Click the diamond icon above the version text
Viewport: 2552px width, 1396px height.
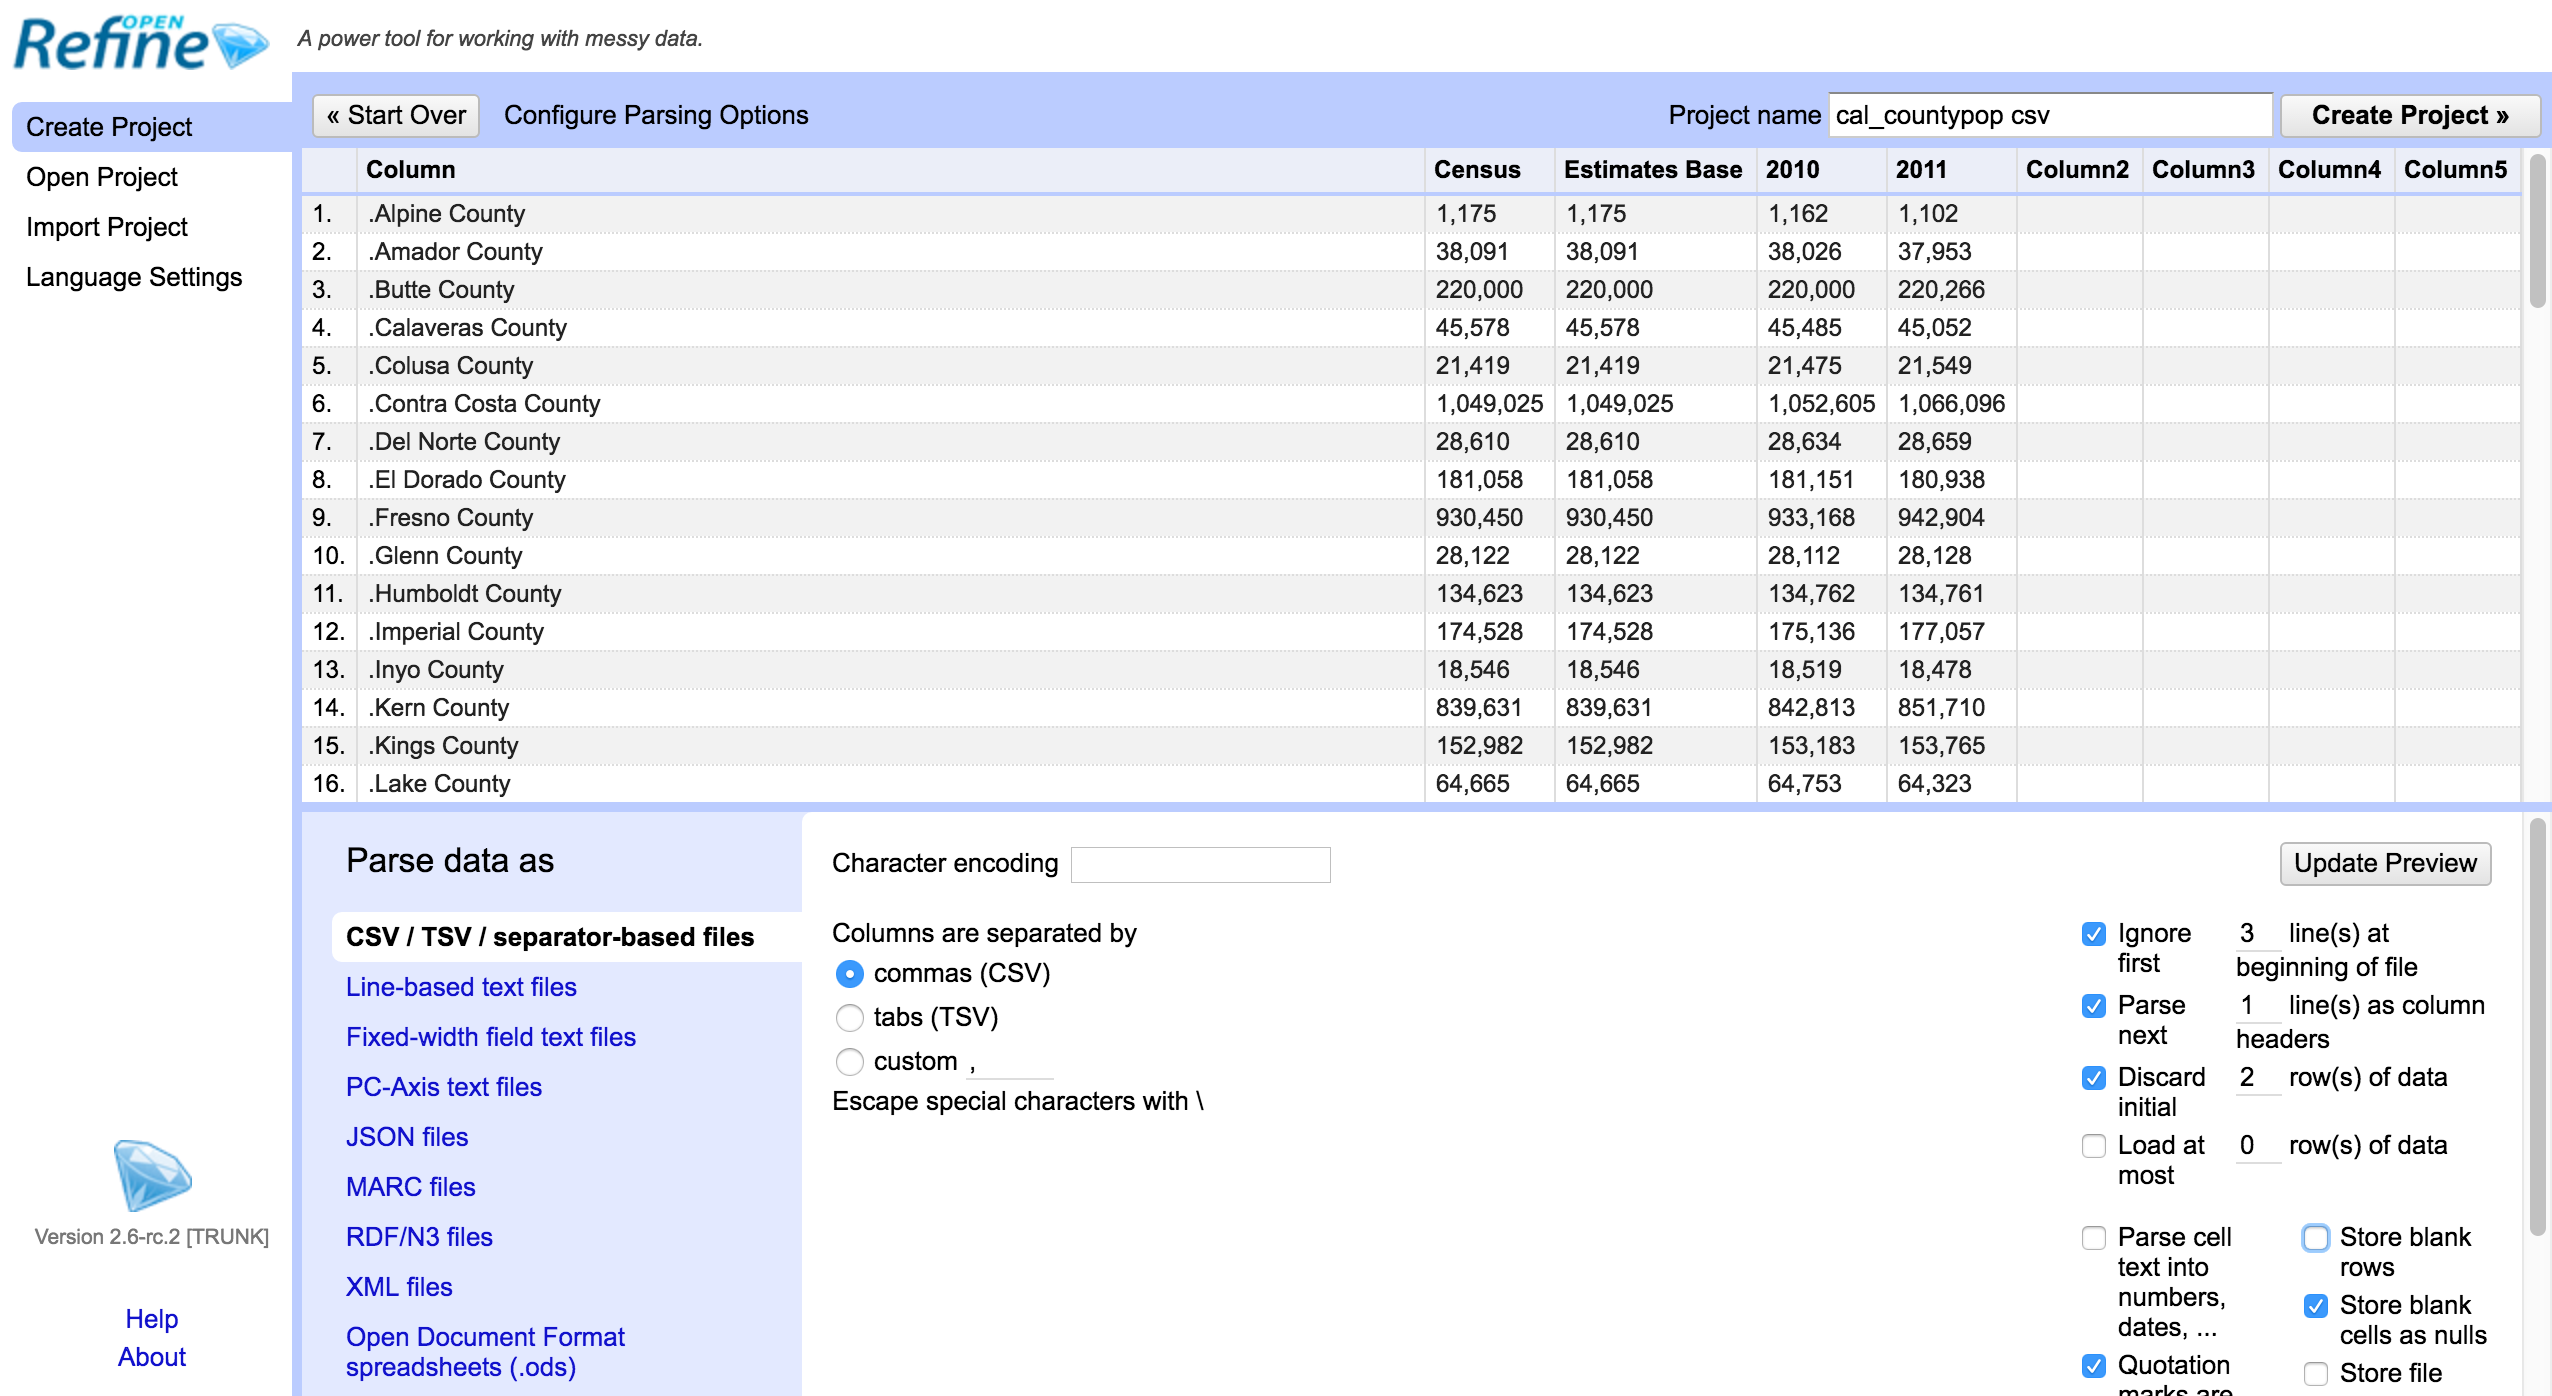[x=152, y=1175]
